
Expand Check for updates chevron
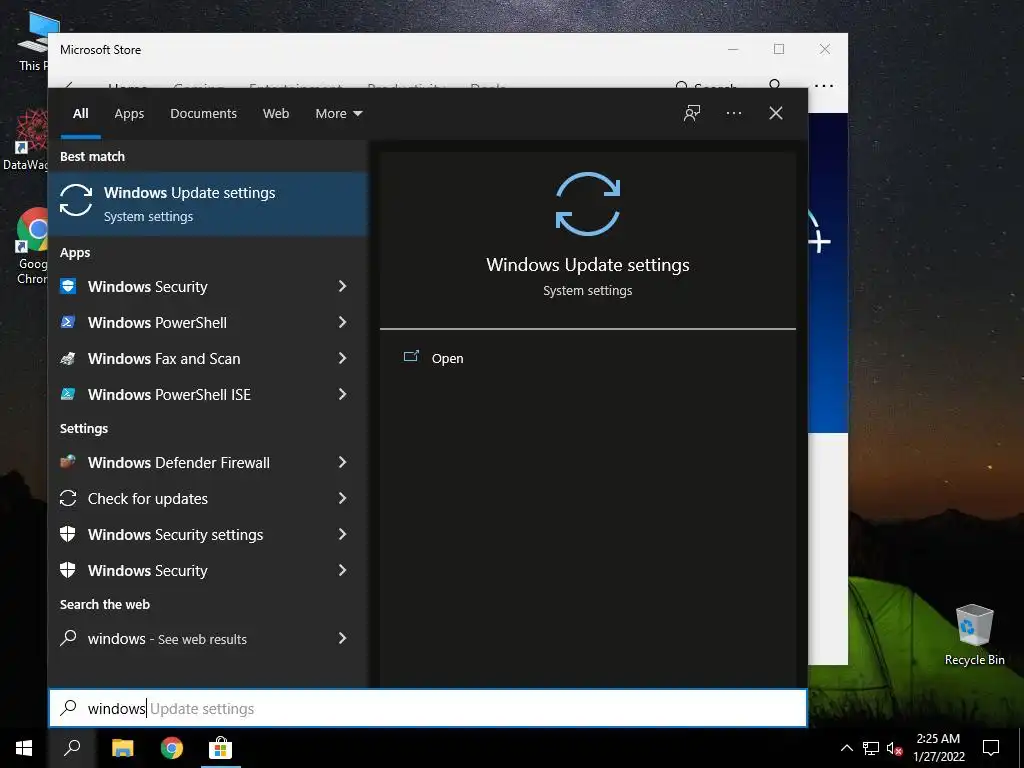pos(342,498)
